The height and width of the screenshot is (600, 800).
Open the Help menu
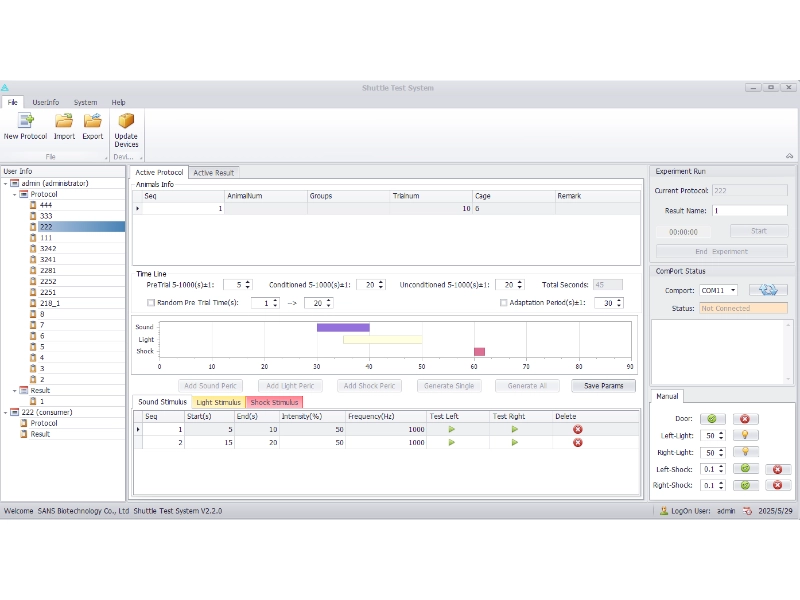tap(118, 102)
